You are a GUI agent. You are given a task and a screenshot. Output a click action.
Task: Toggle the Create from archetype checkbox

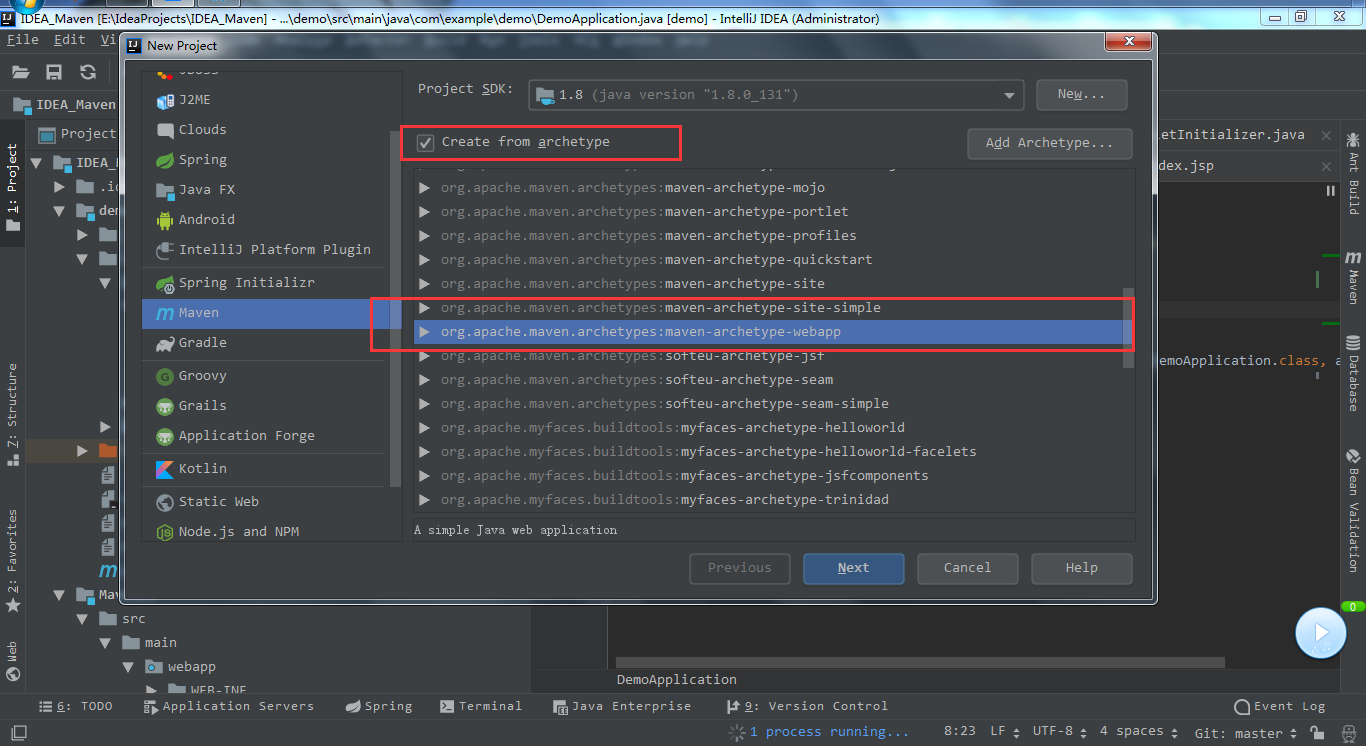(x=426, y=142)
